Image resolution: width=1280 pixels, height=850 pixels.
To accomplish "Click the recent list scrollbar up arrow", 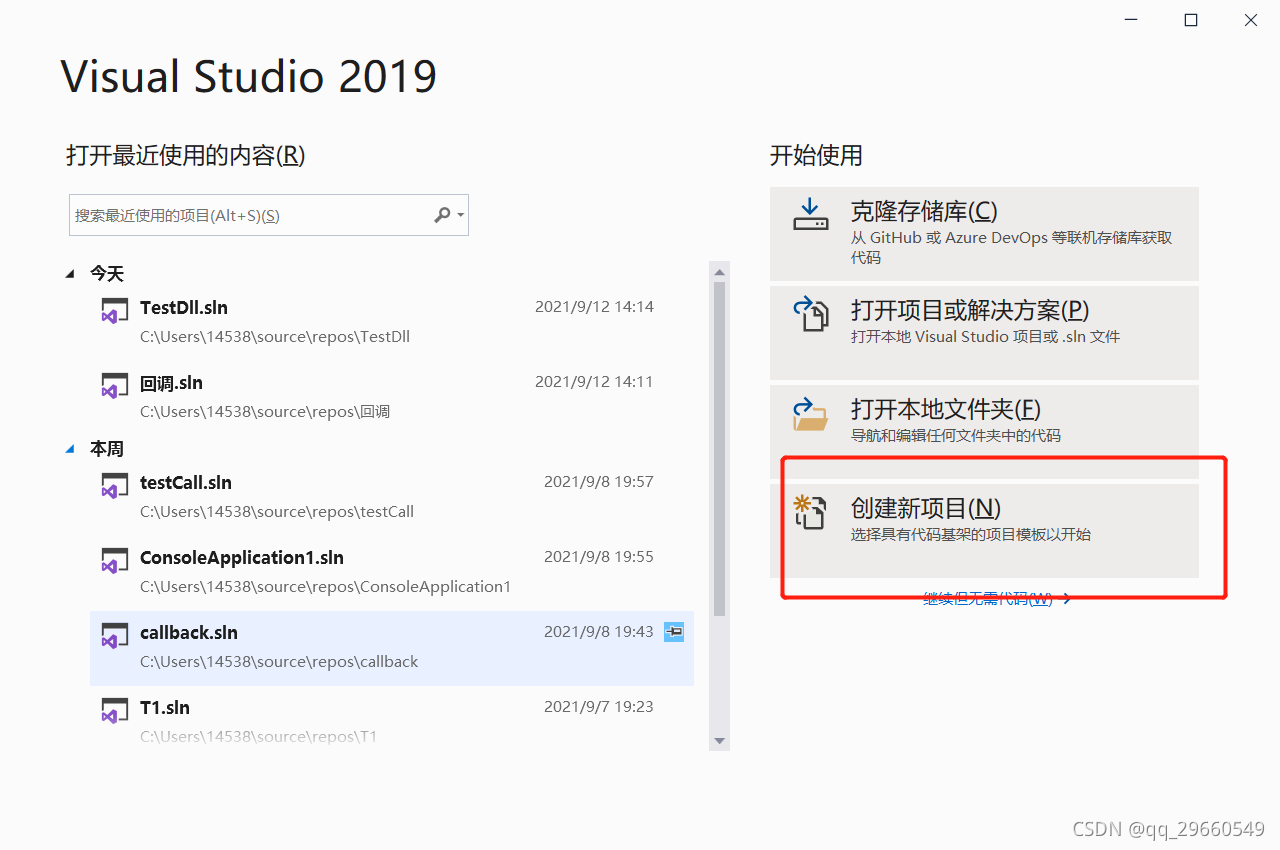I will click(719, 271).
